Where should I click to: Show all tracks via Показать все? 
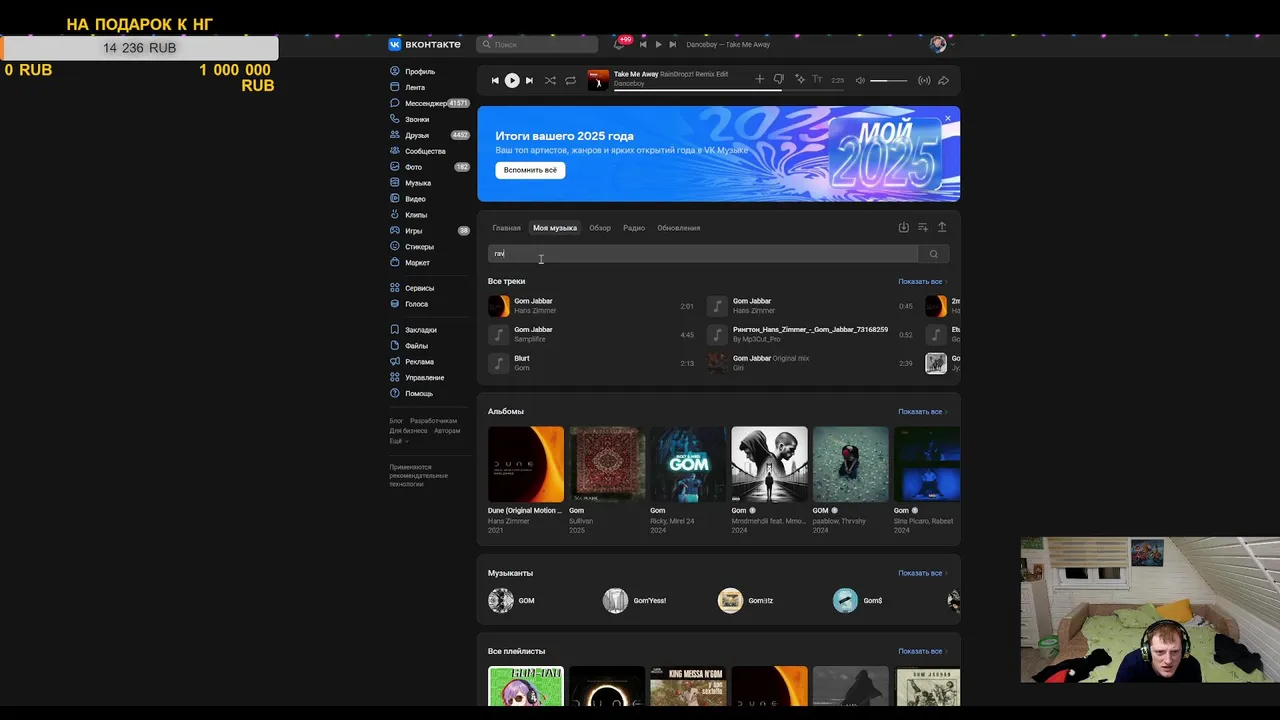click(x=922, y=282)
